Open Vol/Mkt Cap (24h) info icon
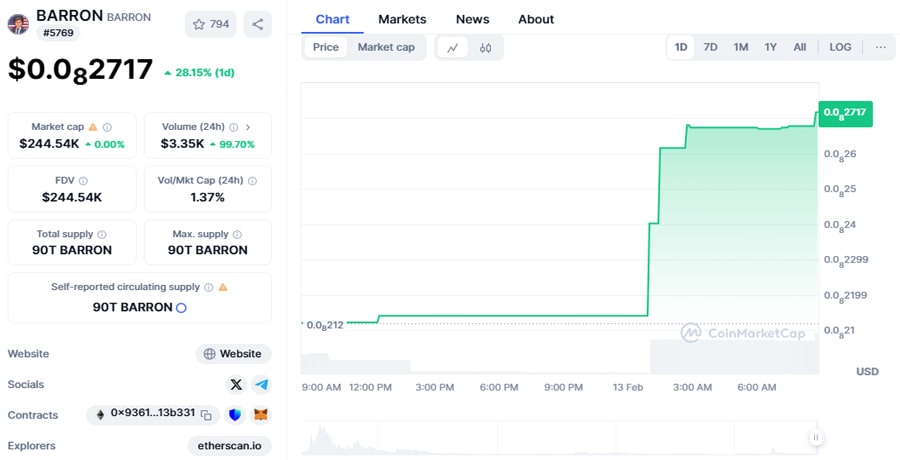 (x=253, y=181)
